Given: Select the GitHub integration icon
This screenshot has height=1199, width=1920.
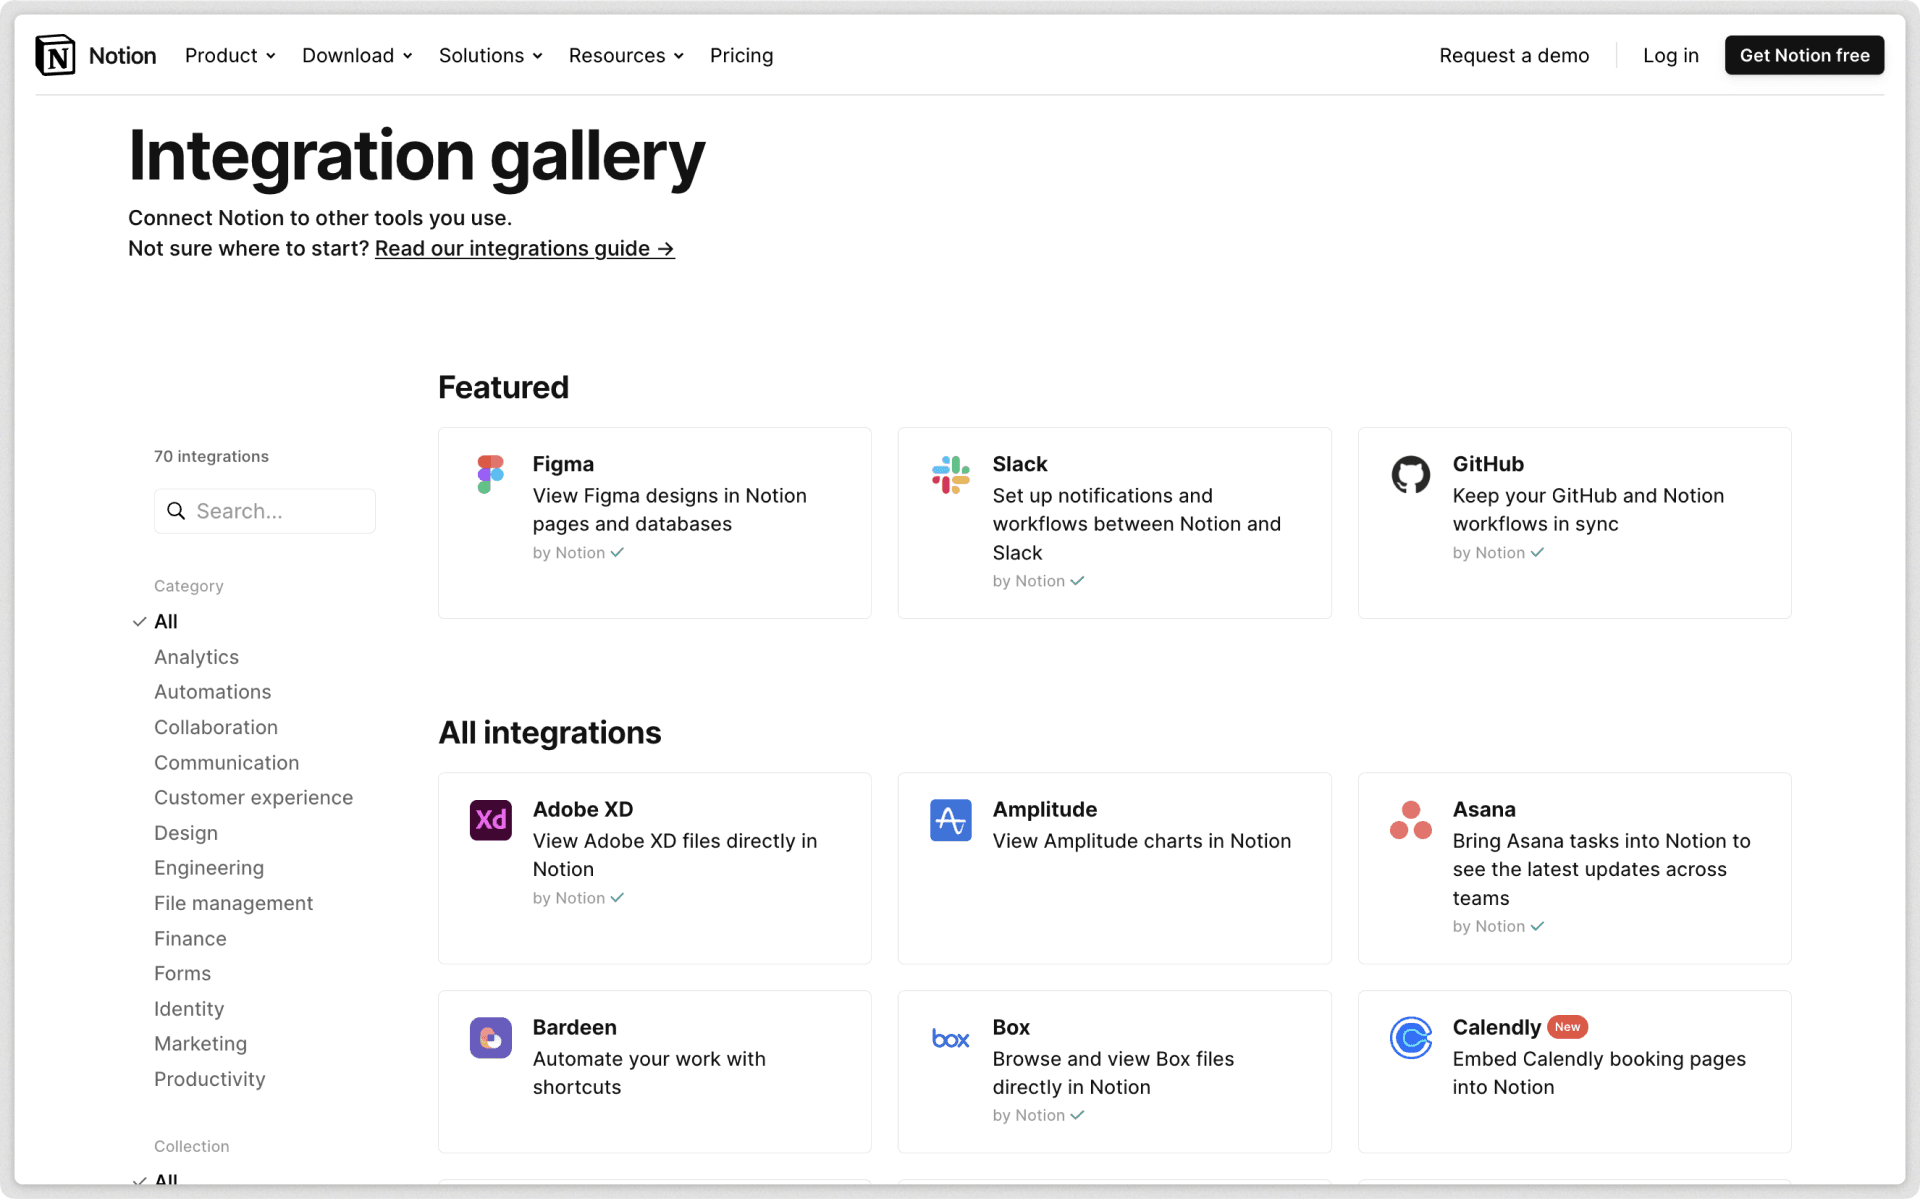Looking at the screenshot, I should [x=1410, y=474].
